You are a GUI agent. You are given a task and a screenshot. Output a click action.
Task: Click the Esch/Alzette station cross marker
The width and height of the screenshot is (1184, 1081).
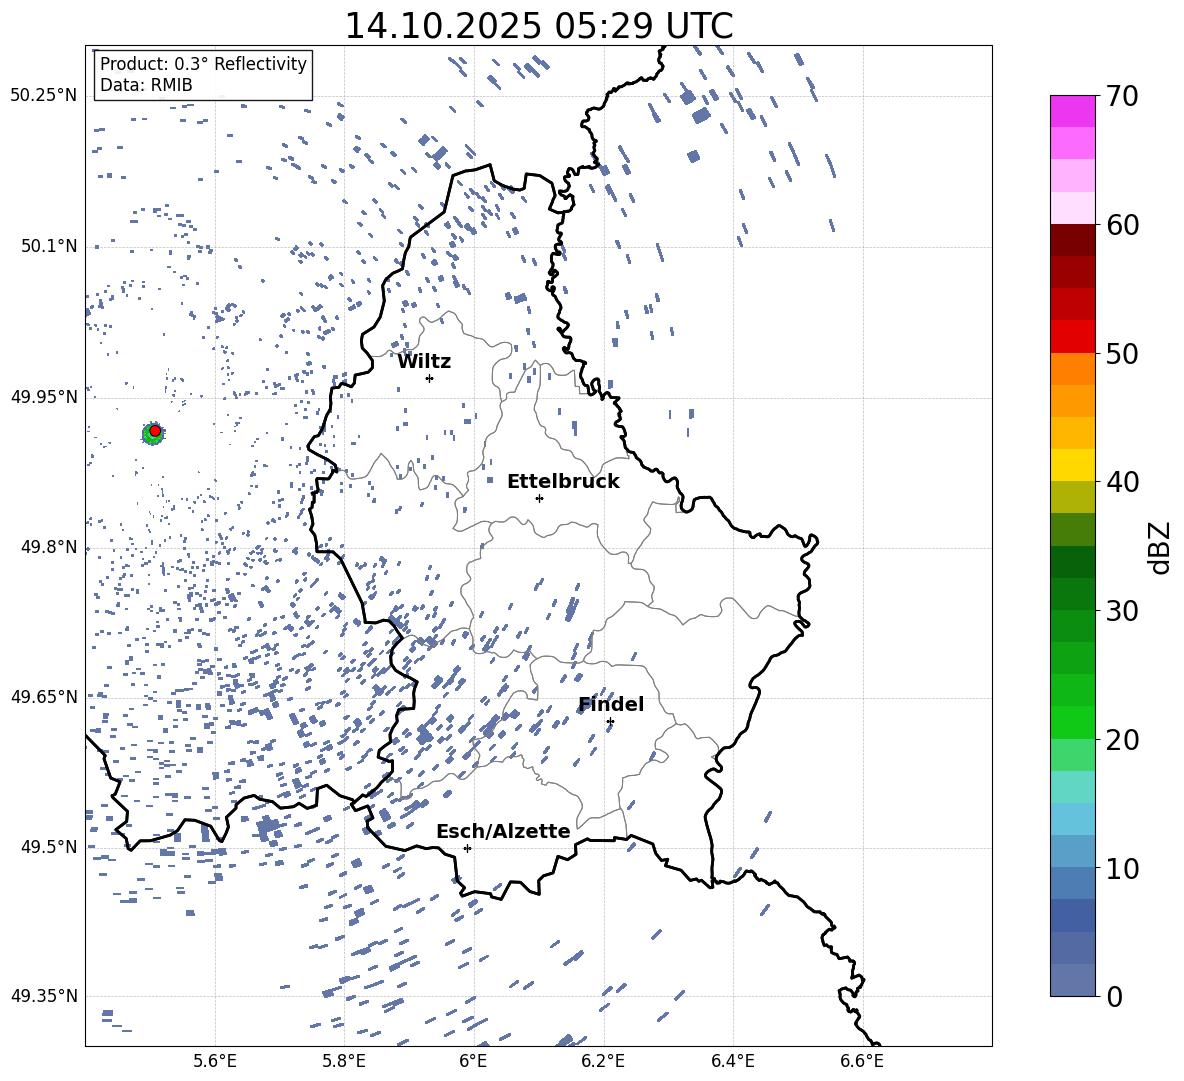click(467, 848)
